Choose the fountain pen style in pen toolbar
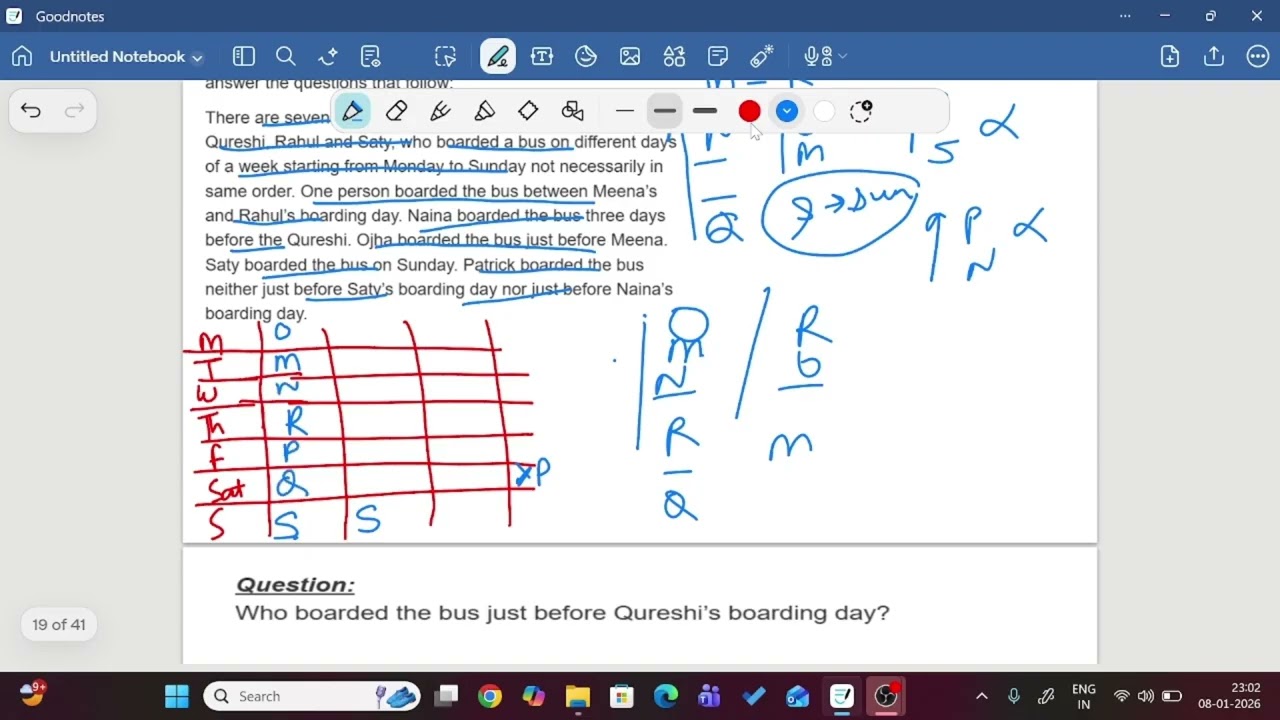This screenshot has width=1280, height=720. tap(352, 111)
